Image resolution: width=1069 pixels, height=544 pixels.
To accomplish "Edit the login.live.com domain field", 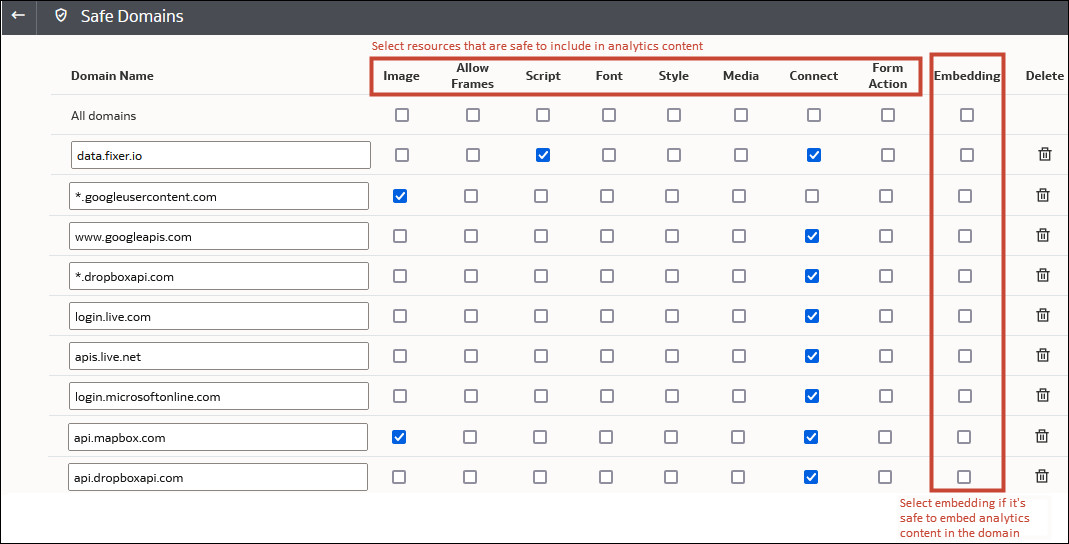I will (x=219, y=316).
